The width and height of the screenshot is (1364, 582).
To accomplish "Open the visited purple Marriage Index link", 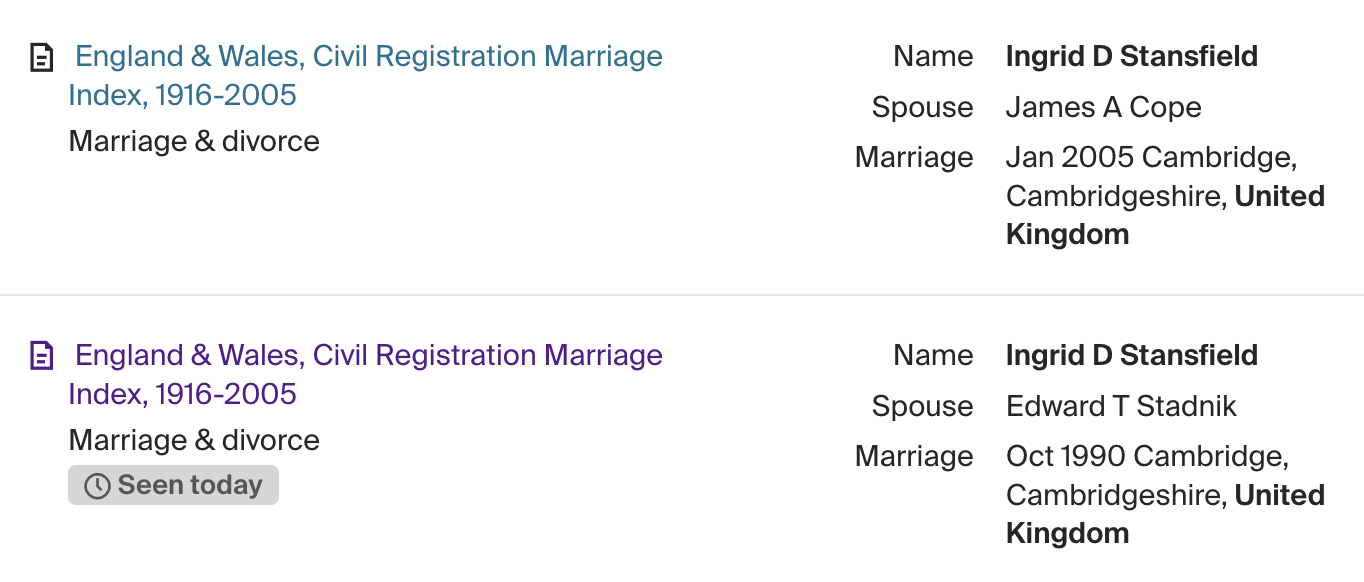I will click(x=368, y=356).
